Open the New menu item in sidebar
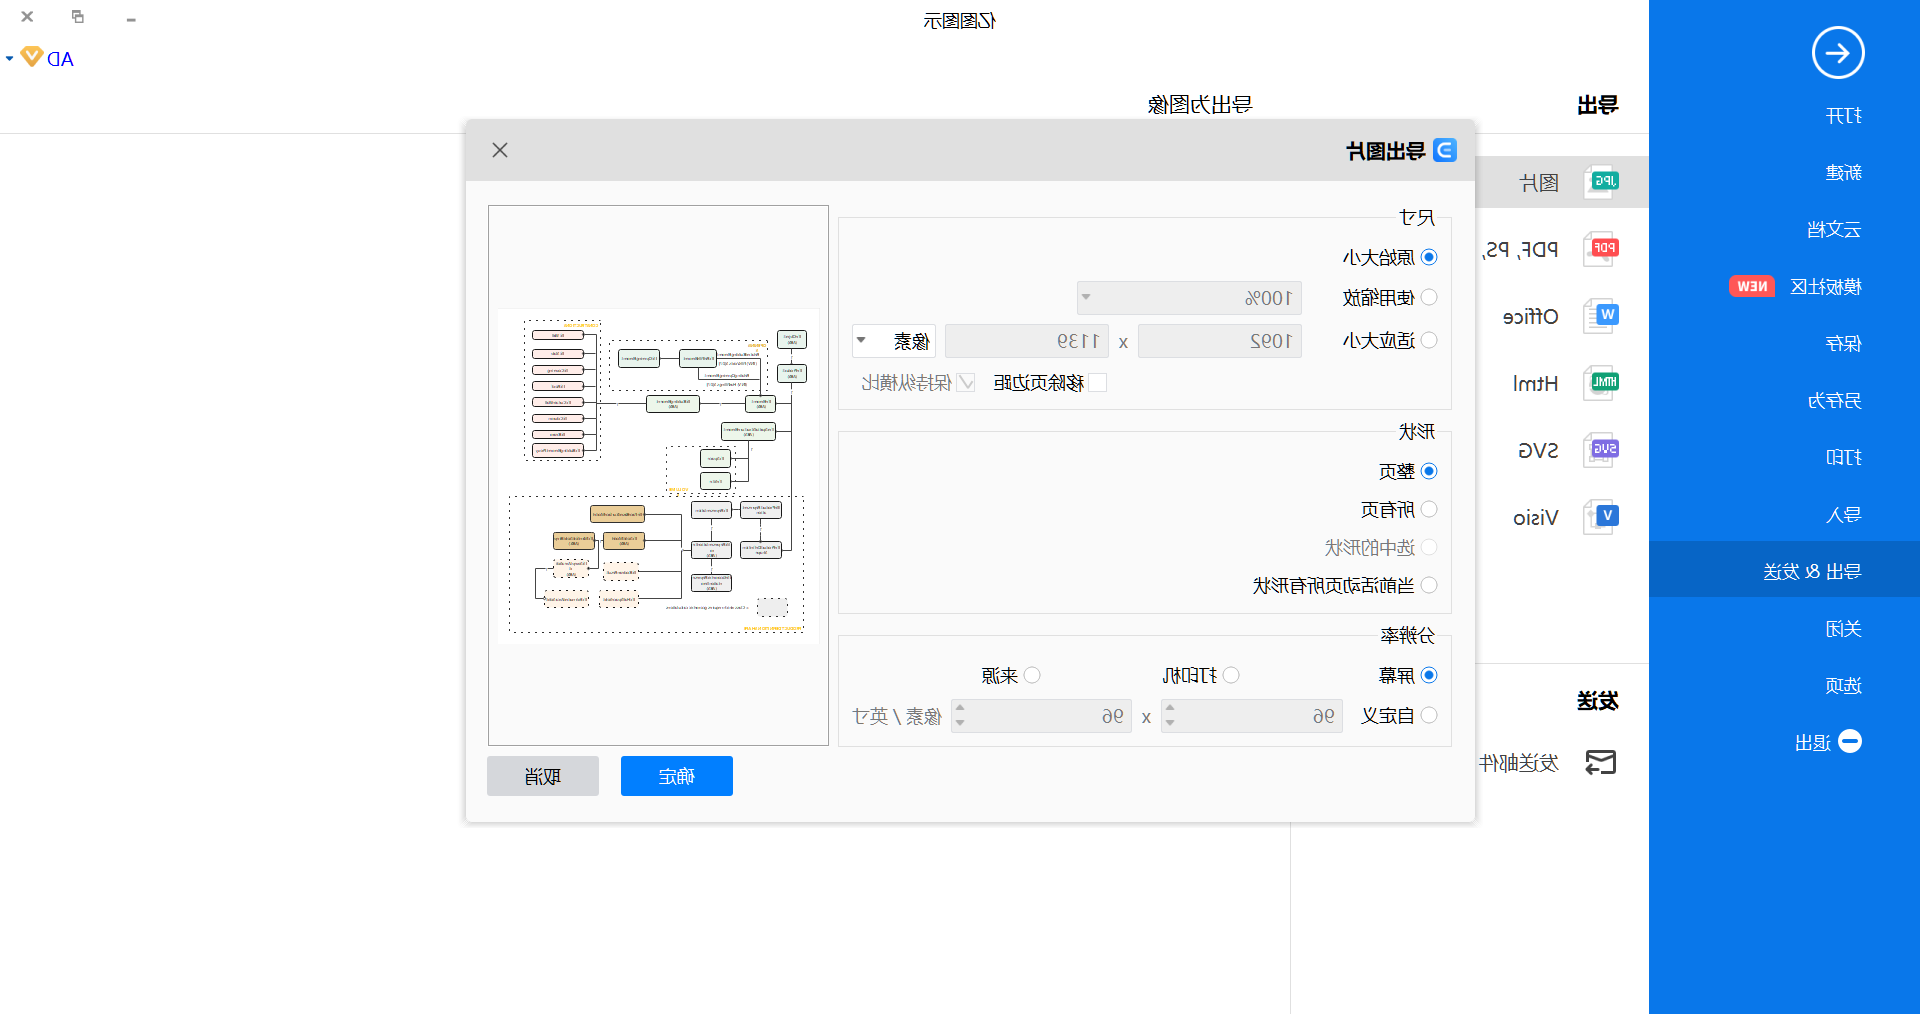1920x1014 pixels. [x=1843, y=173]
